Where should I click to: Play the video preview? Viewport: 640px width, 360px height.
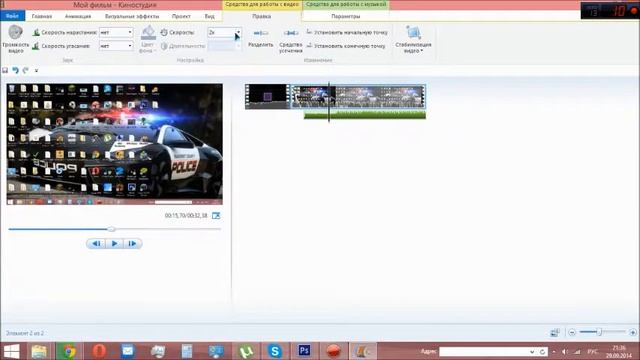point(114,244)
